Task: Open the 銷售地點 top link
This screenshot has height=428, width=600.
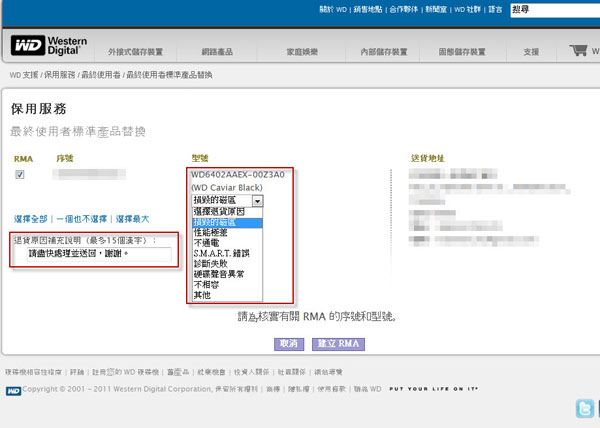Action: (x=368, y=10)
